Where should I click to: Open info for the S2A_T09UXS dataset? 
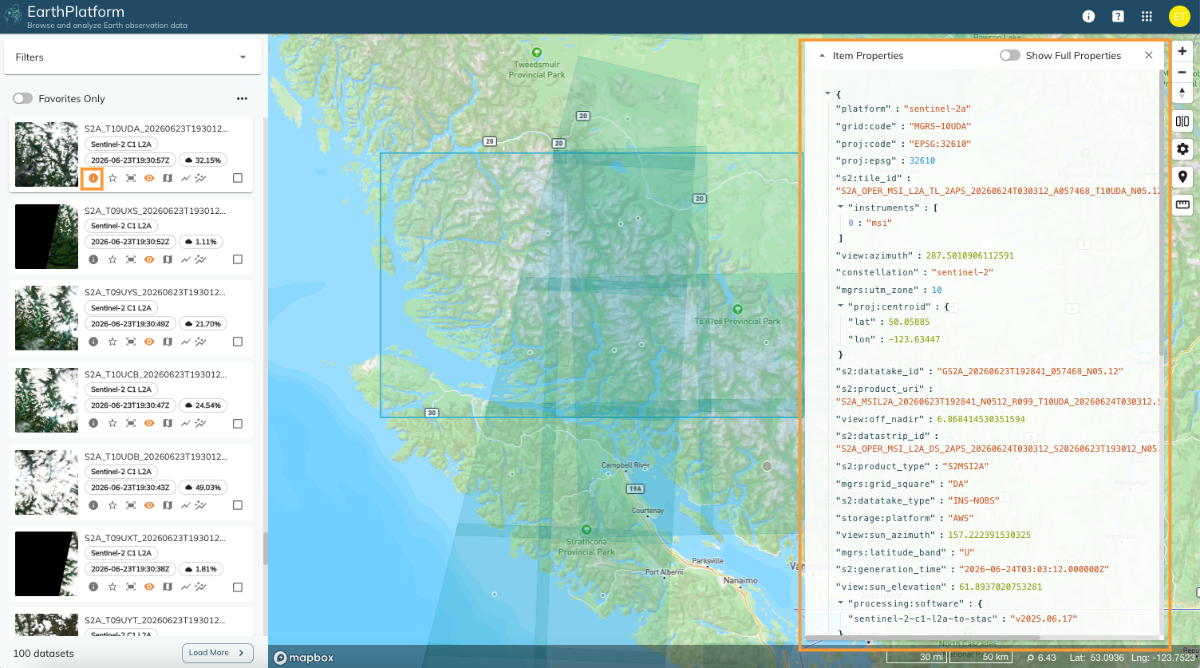coord(93,259)
